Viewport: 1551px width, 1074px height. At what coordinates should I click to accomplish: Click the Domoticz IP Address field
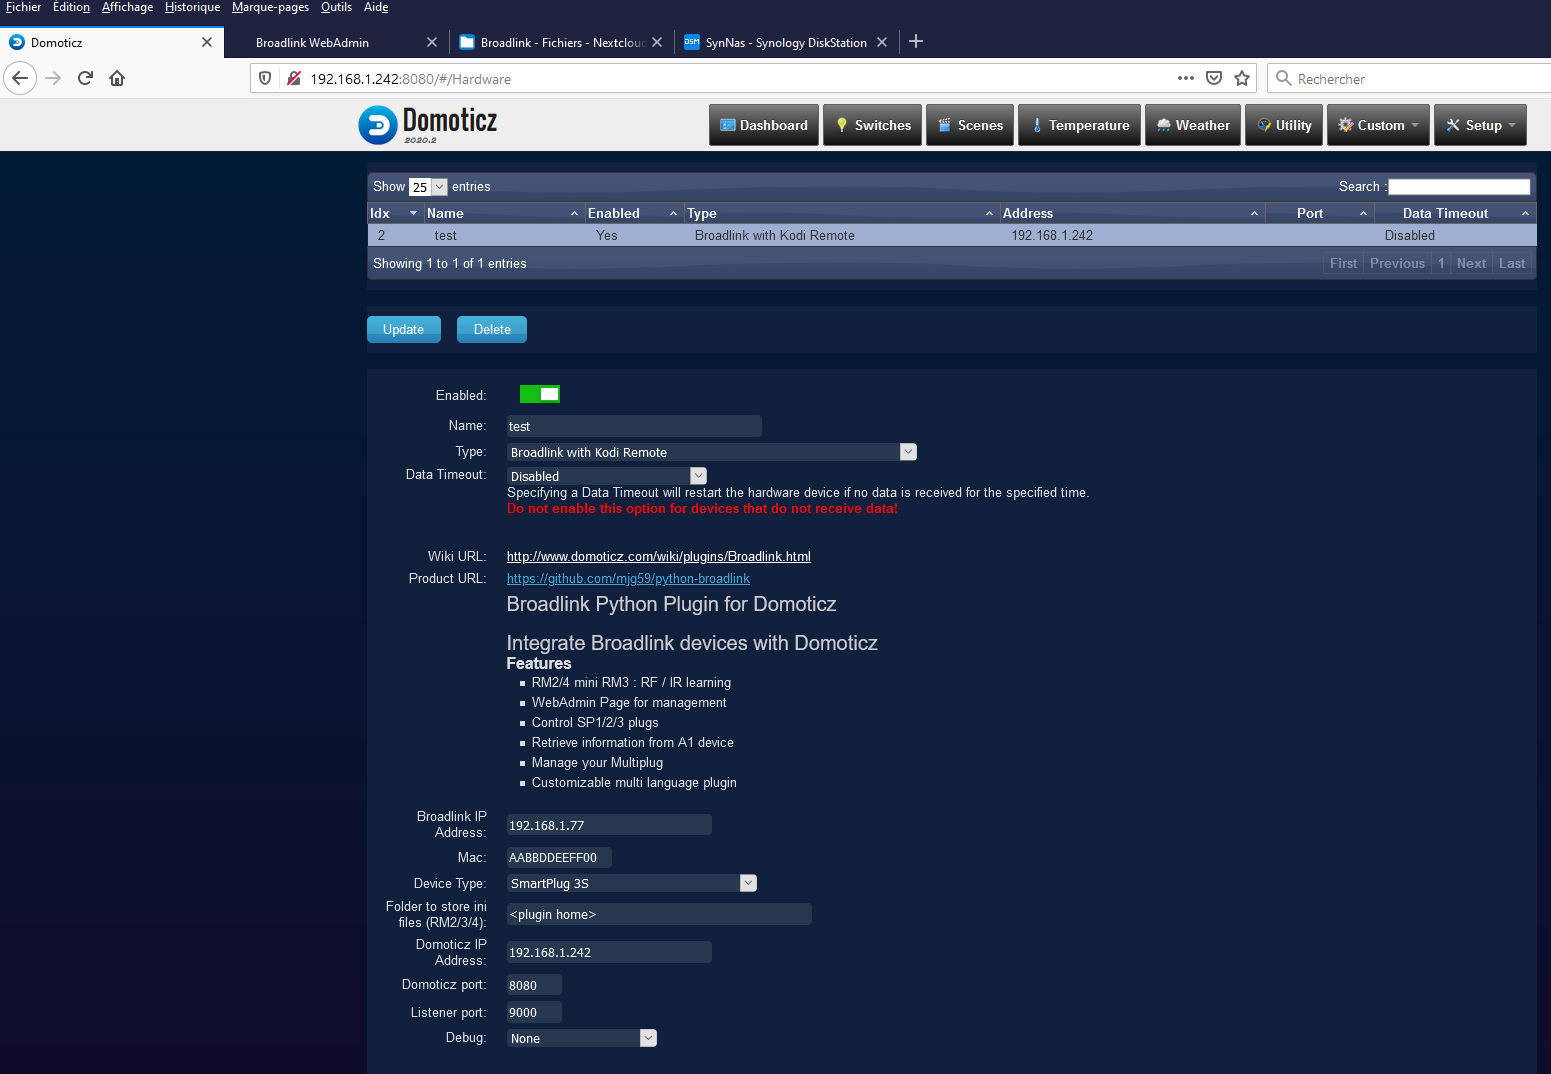(x=609, y=952)
